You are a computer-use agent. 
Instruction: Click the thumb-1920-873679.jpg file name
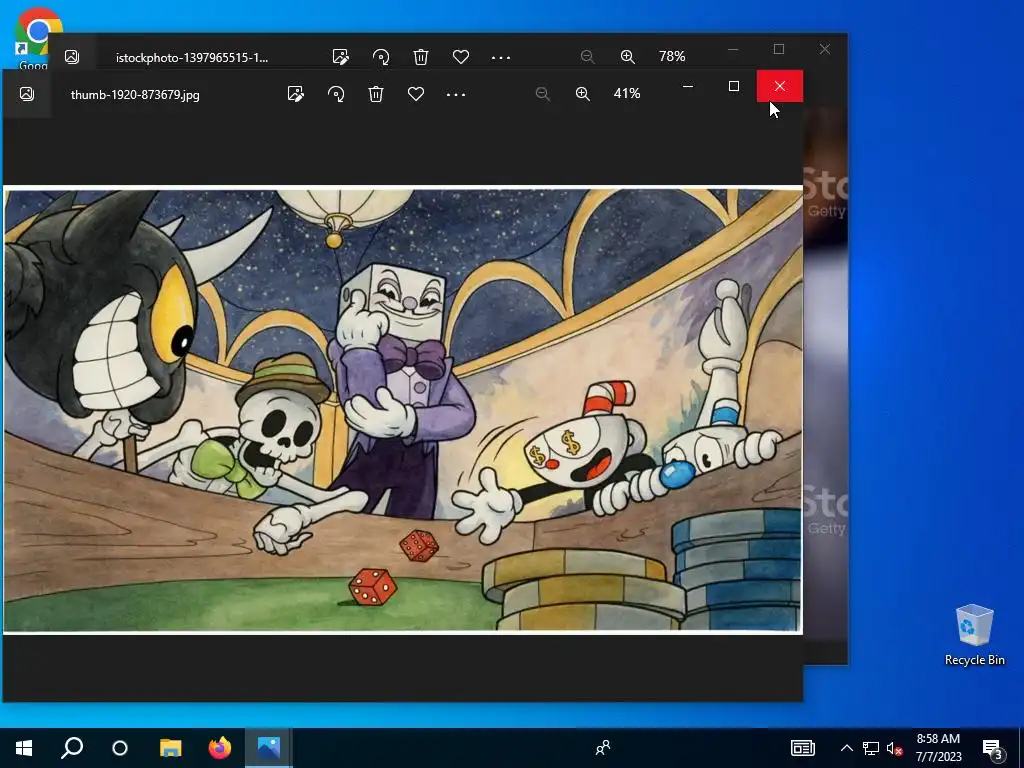click(x=135, y=95)
